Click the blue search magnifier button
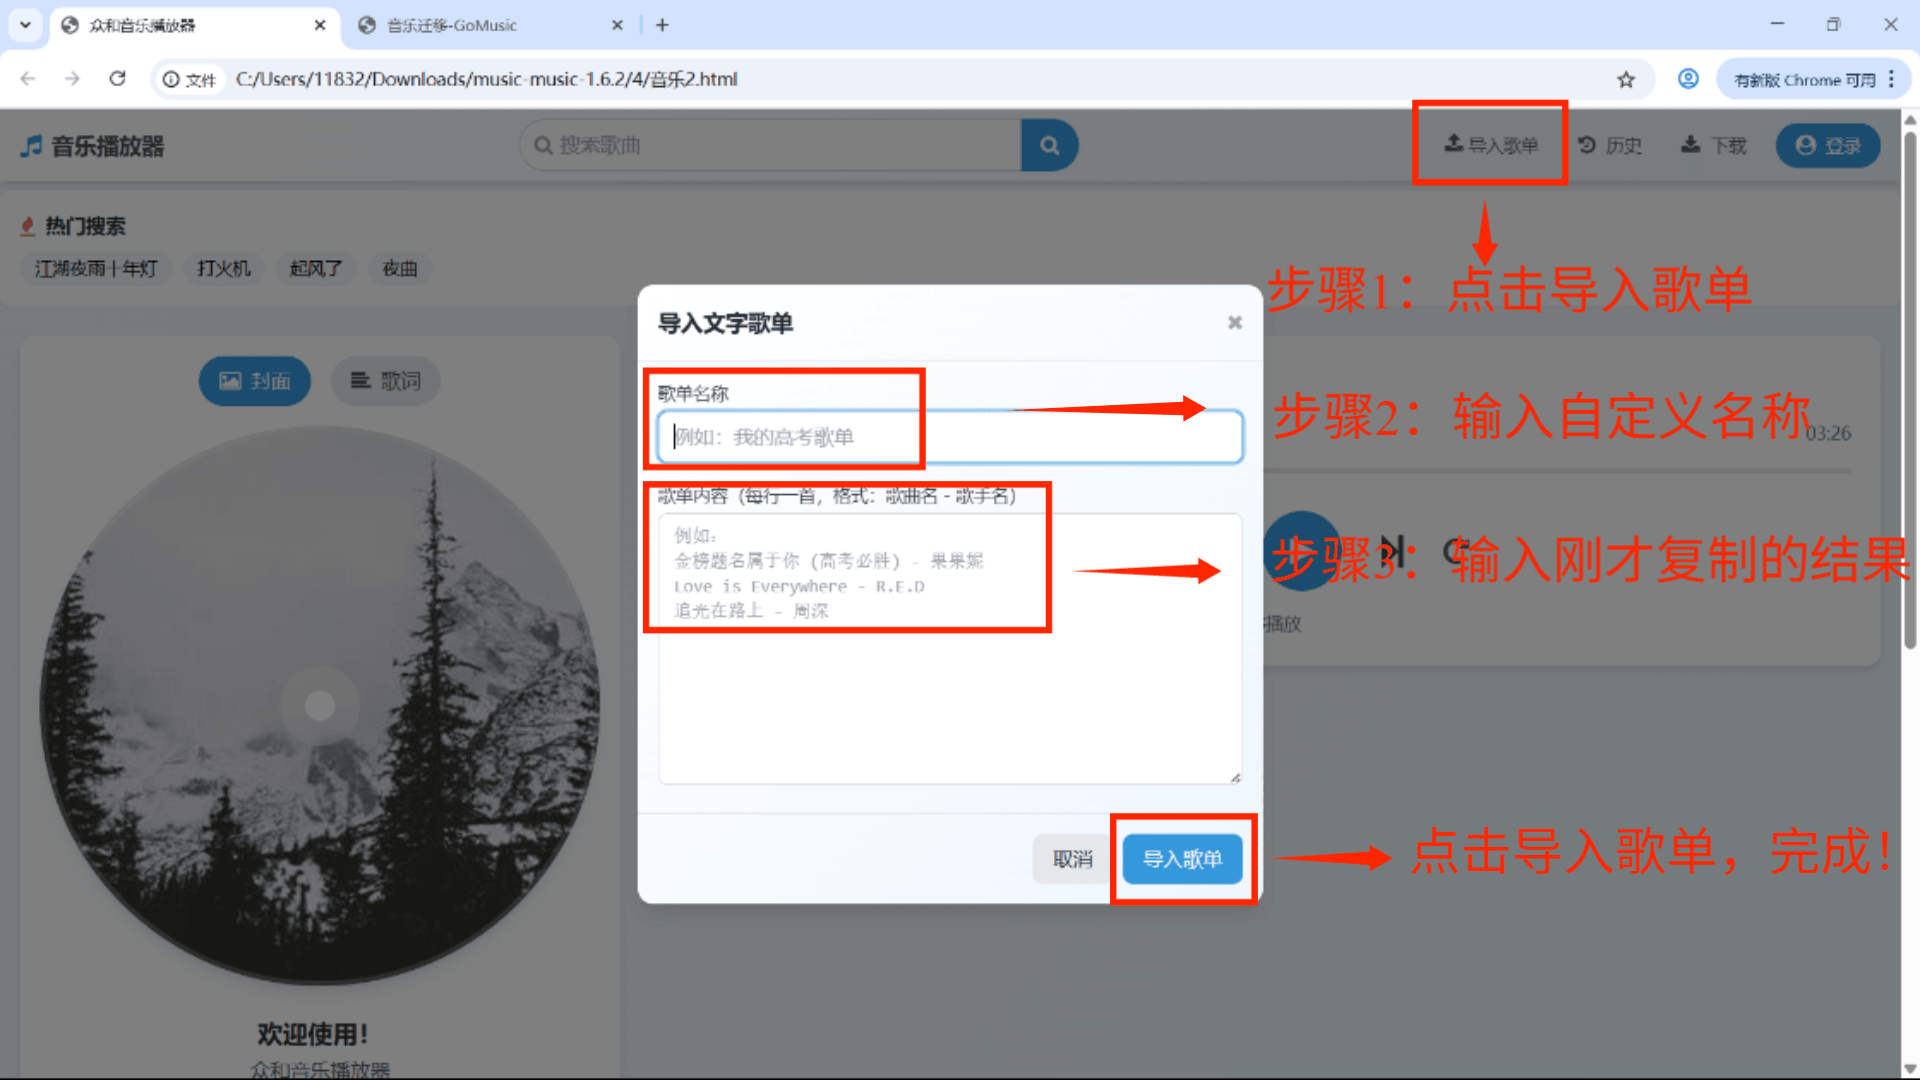Viewport: 1920px width, 1080px height. click(x=1050, y=145)
